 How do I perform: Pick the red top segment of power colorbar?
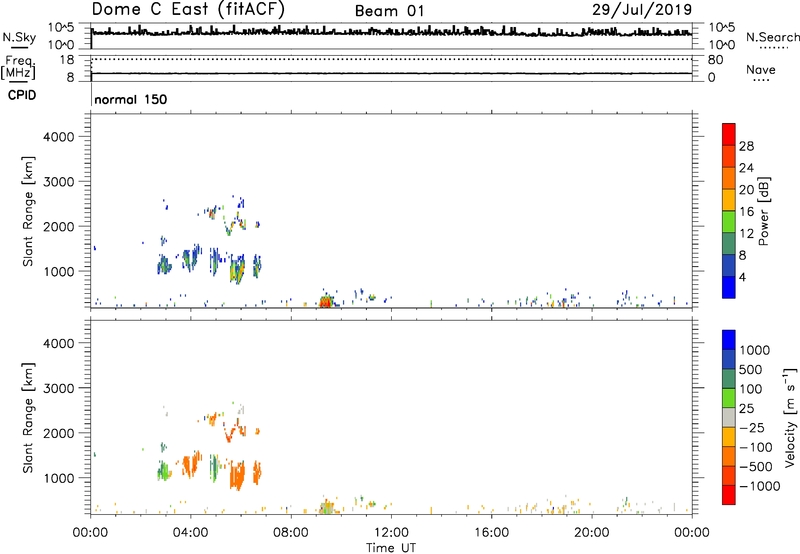729,134
